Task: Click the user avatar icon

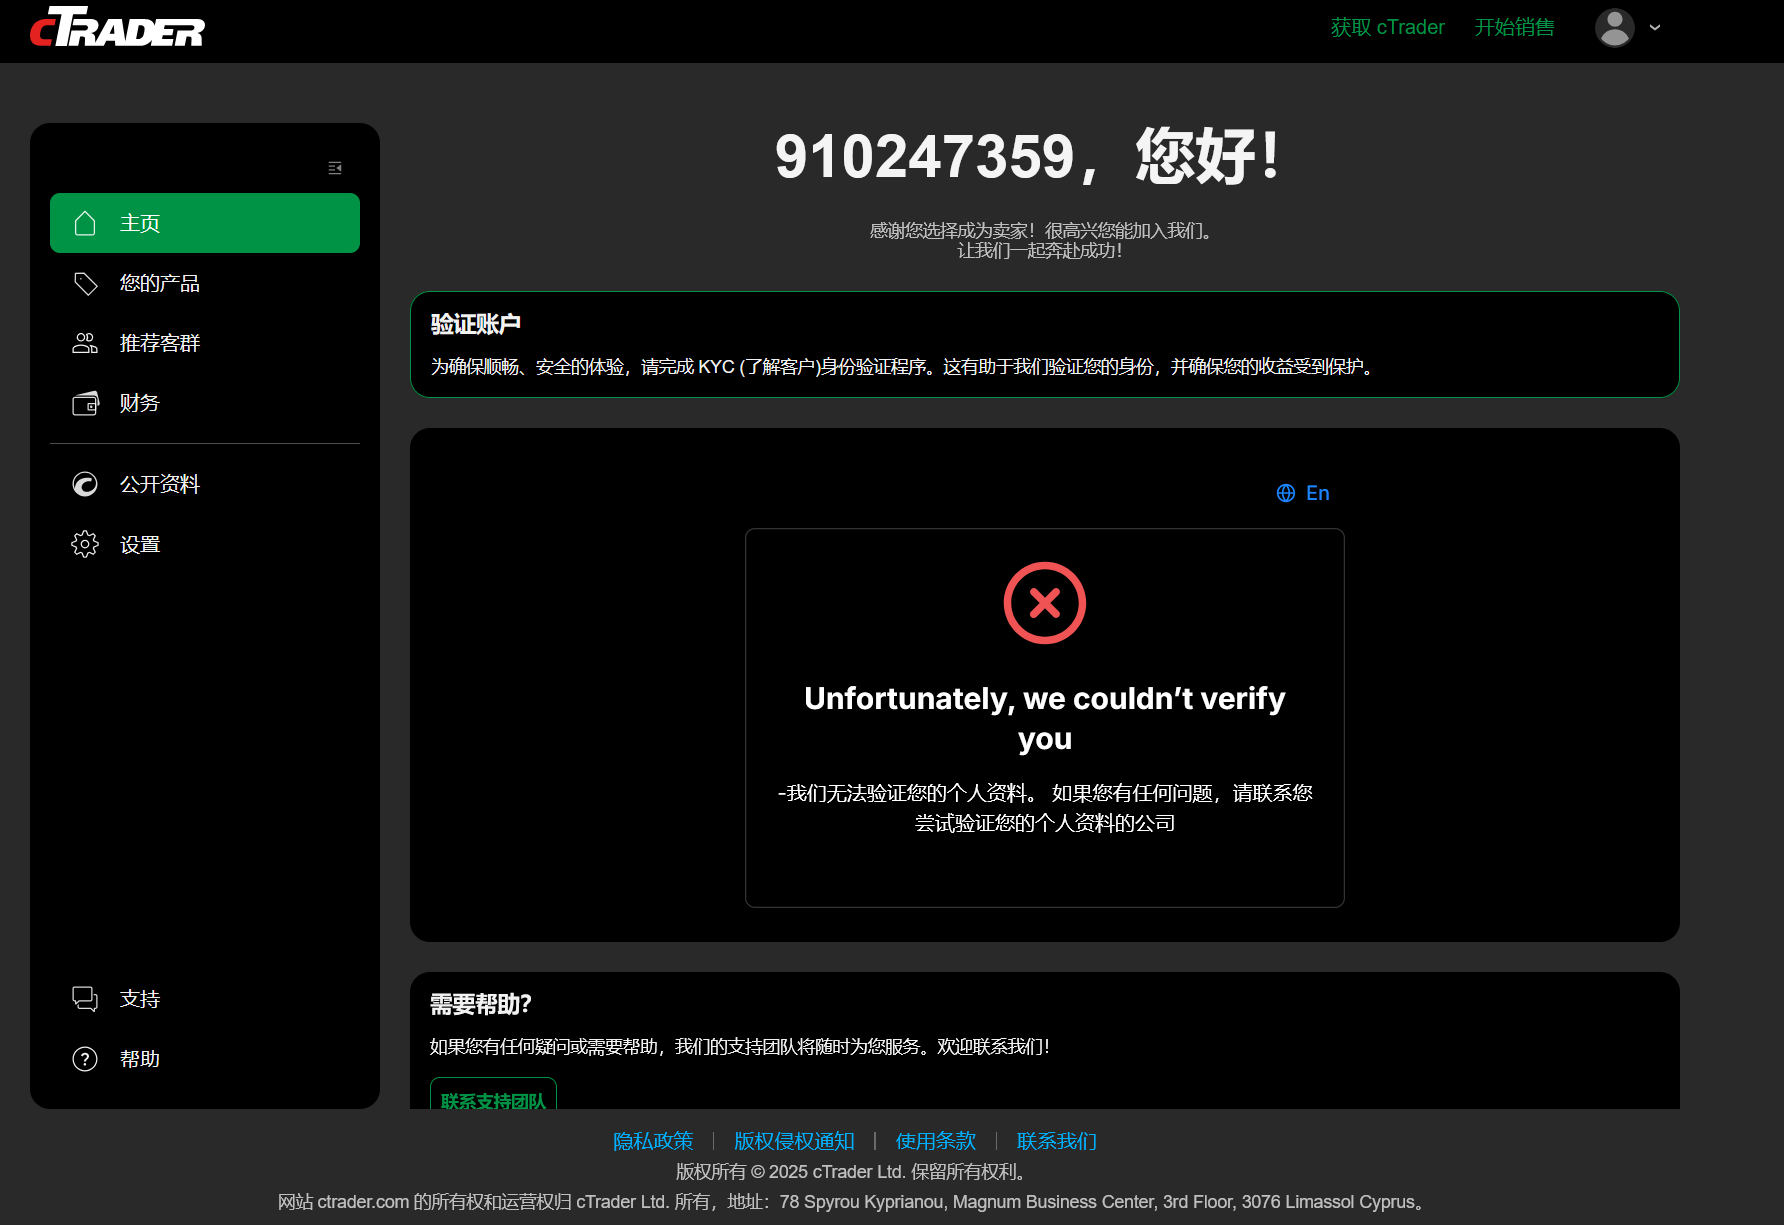Action: point(1614,28)
